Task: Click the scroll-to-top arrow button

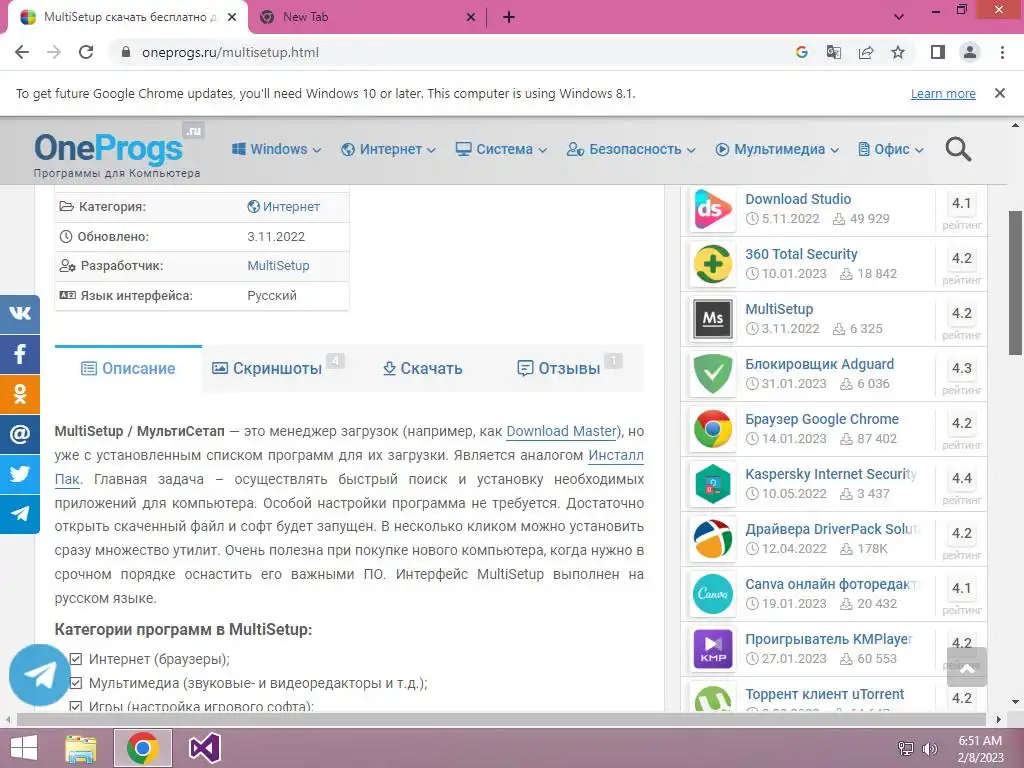Action: coord(967,667)
